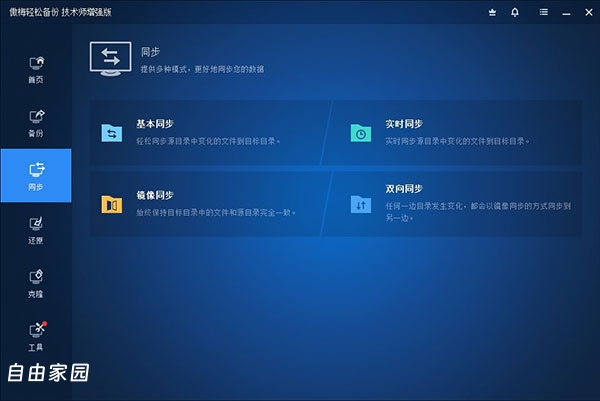Click window title 傲梅轻松备份 技术师增强版
The height and width of the screenshot is (401, 600).
pos(60,12)
